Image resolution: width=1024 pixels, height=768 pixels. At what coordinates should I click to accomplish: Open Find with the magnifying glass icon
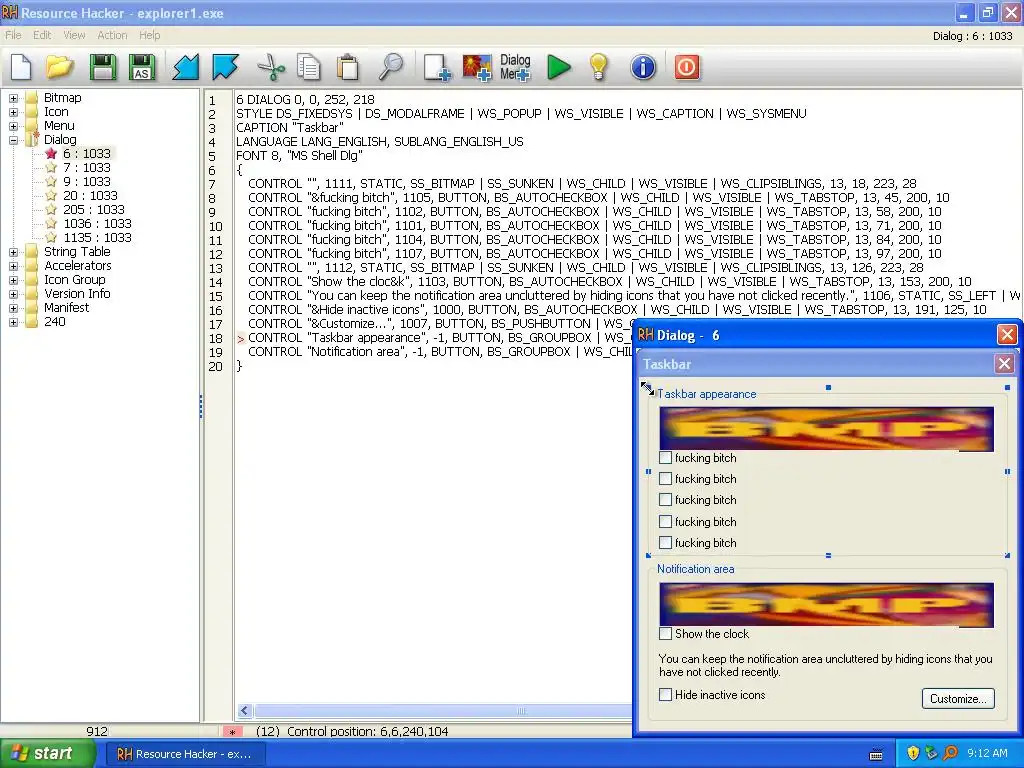(x=391, y=67)
